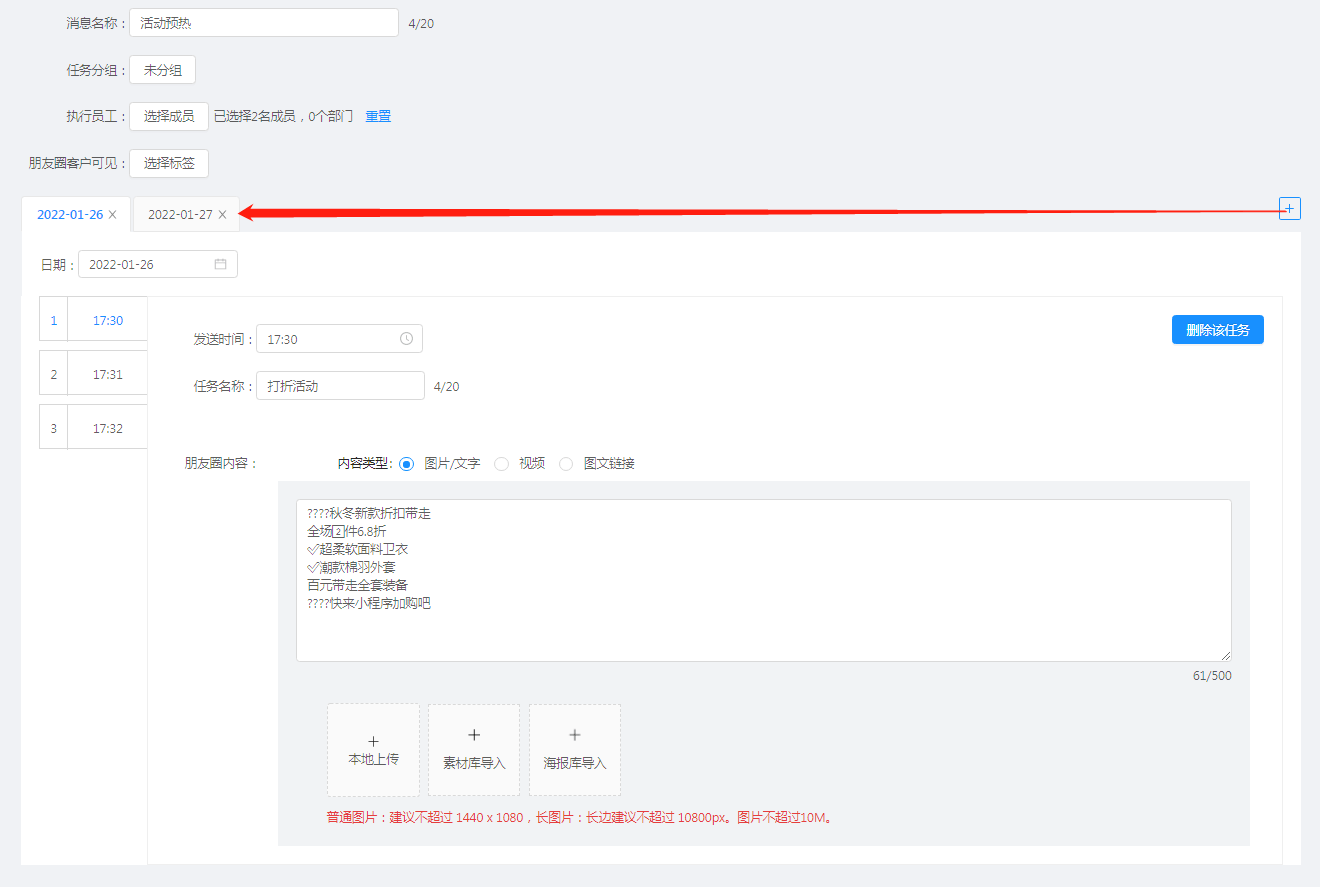The image size is (1320, 887).
Task: Select task 1 at 17:30
Action: tap(93, 321)
